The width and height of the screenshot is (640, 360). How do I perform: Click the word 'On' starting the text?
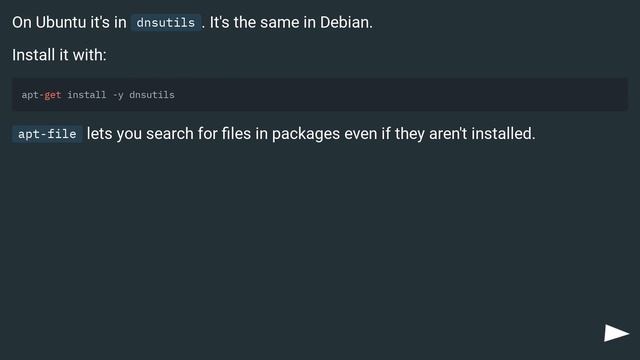click(22, 22)
